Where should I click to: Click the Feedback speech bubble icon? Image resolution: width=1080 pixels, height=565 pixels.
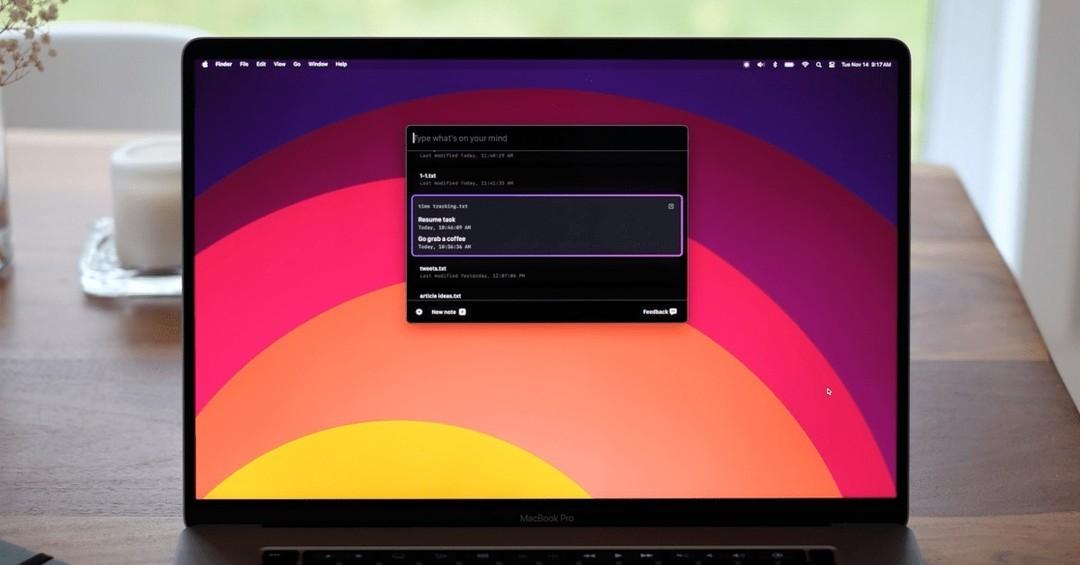click(673, 312)
